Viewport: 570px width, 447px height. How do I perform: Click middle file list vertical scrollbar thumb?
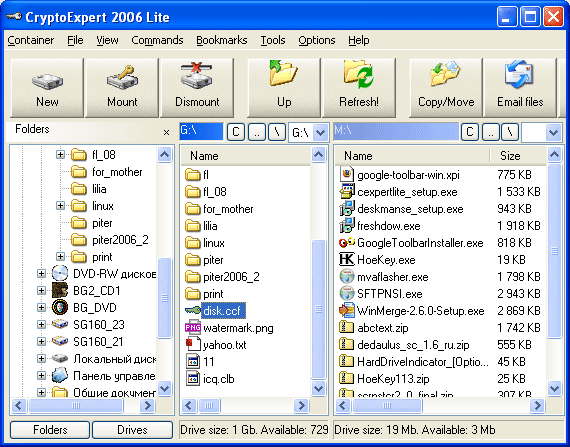tap(318, 309)
